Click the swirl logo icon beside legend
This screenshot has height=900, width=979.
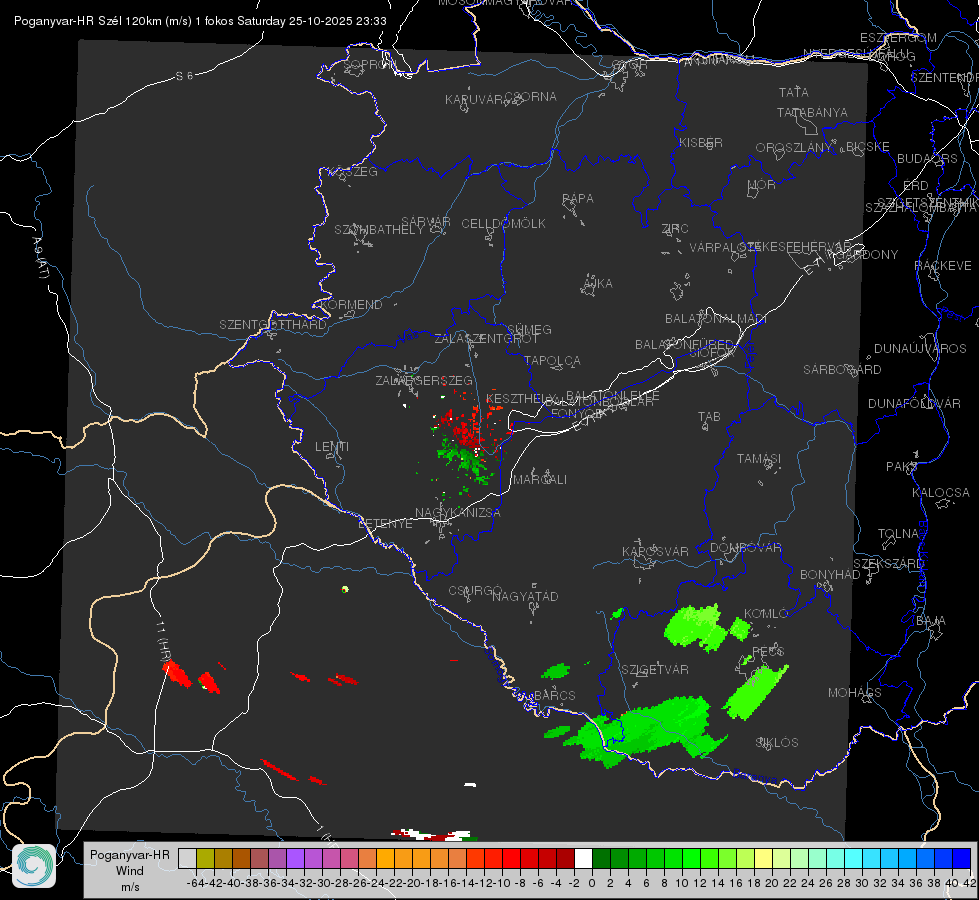coord(34,866)
